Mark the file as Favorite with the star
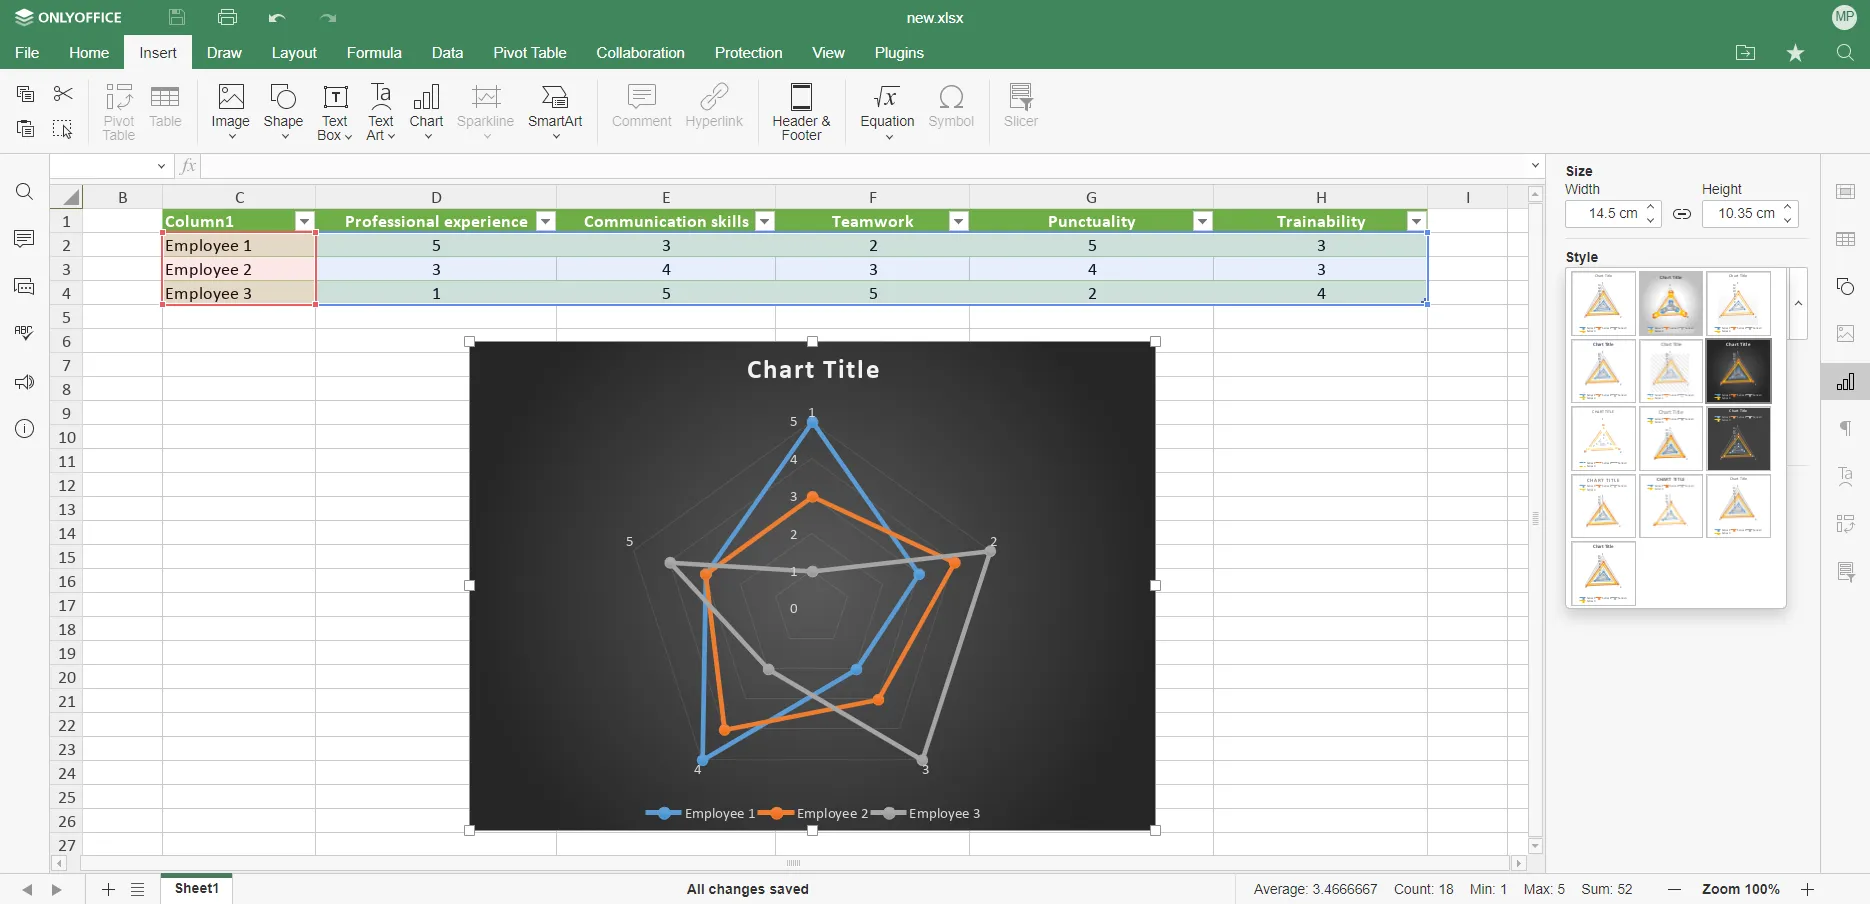The width and height of the screenshot is (1870, 904). 1795,53
